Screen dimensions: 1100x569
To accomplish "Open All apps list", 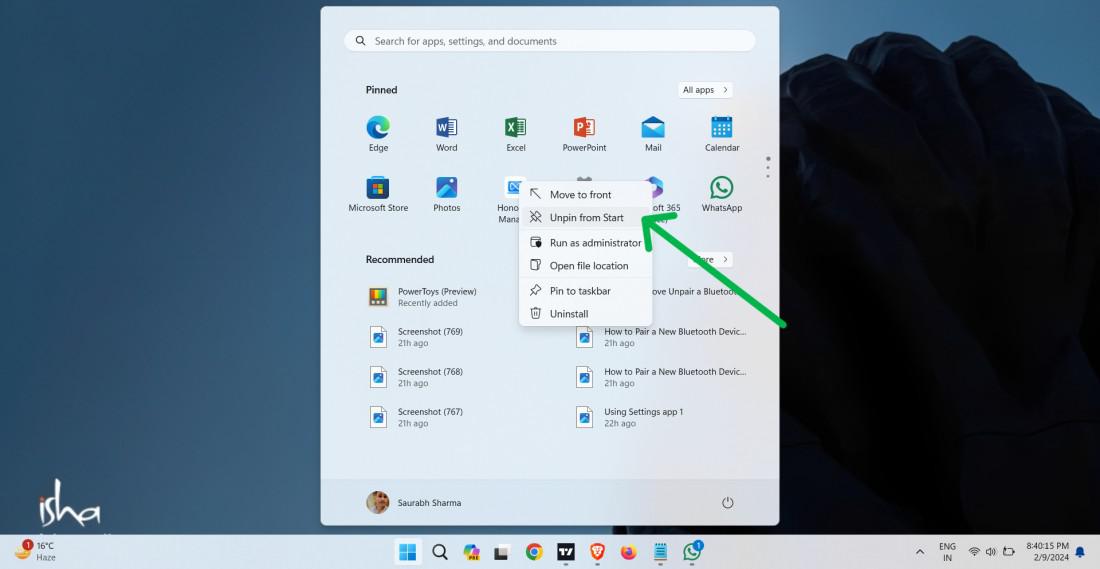I will (705, 90).
